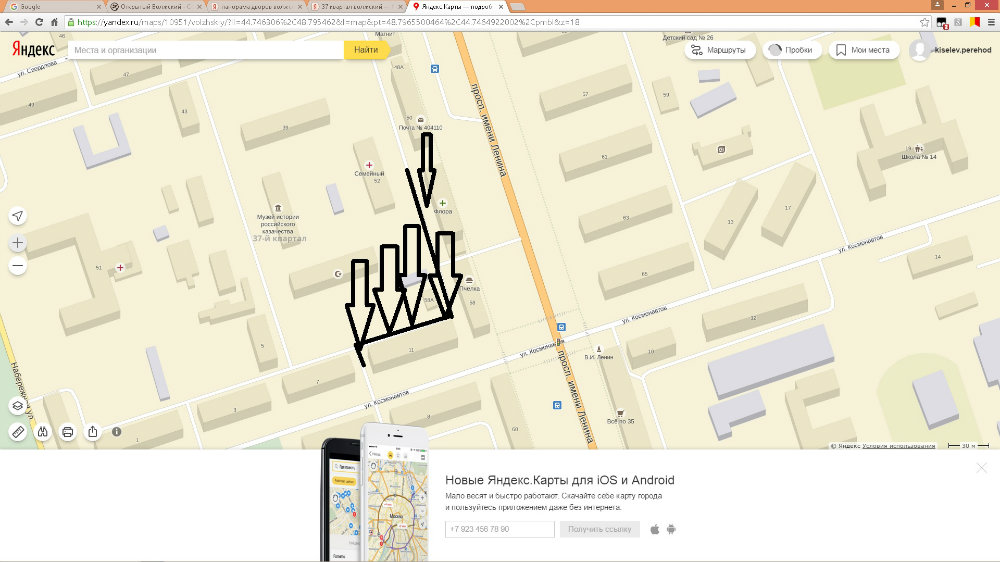Screen dimensions: 1000x562
Task: Click the print map icon
Action: click(x=68, y=432)
